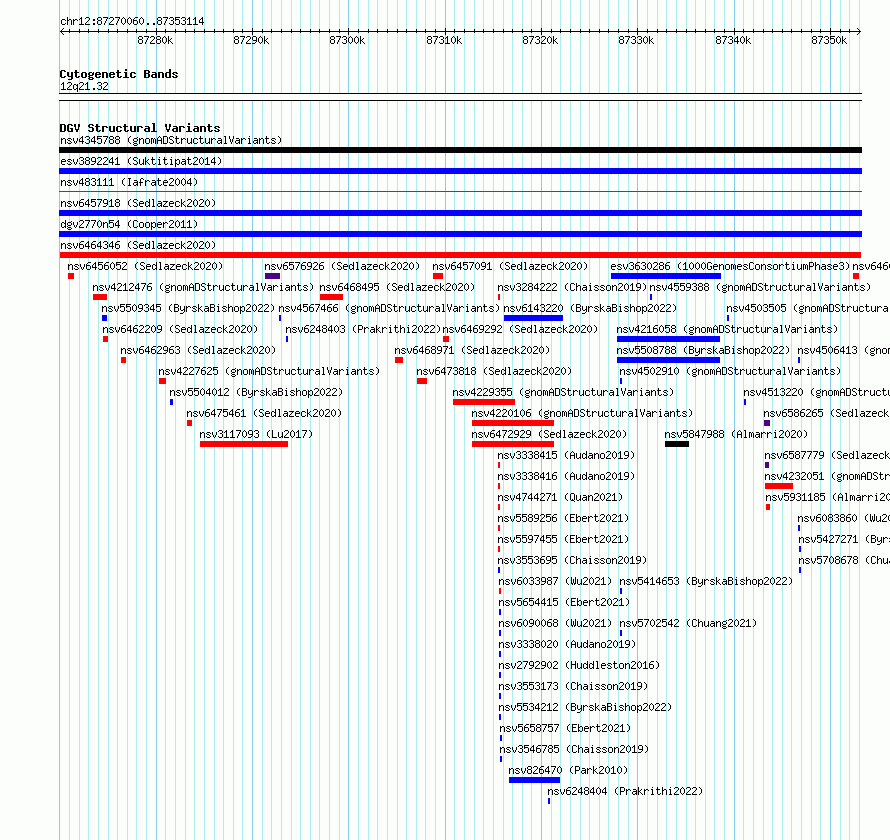Viewport: 890px width, 840px height.
Task: Click the blue nsv6143220 variant bar
Action: pyautogui.click(x=534, y=318)
